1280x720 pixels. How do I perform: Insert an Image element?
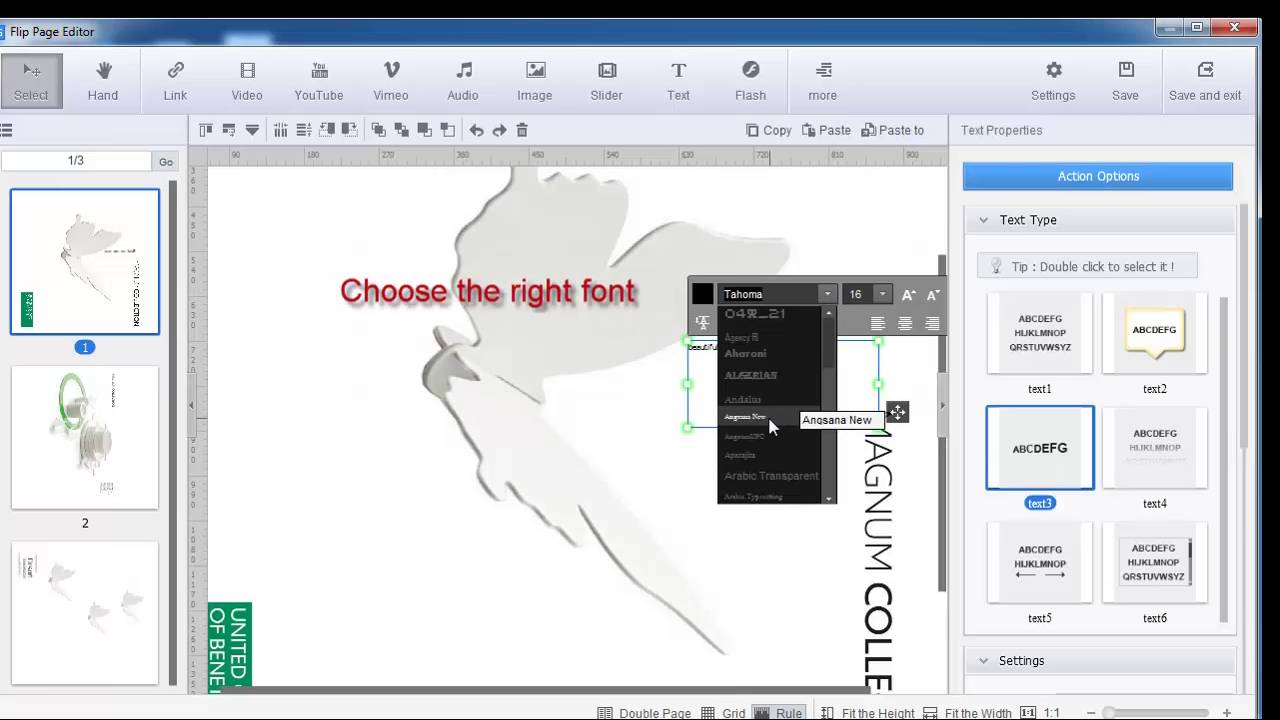pos(535,81)
